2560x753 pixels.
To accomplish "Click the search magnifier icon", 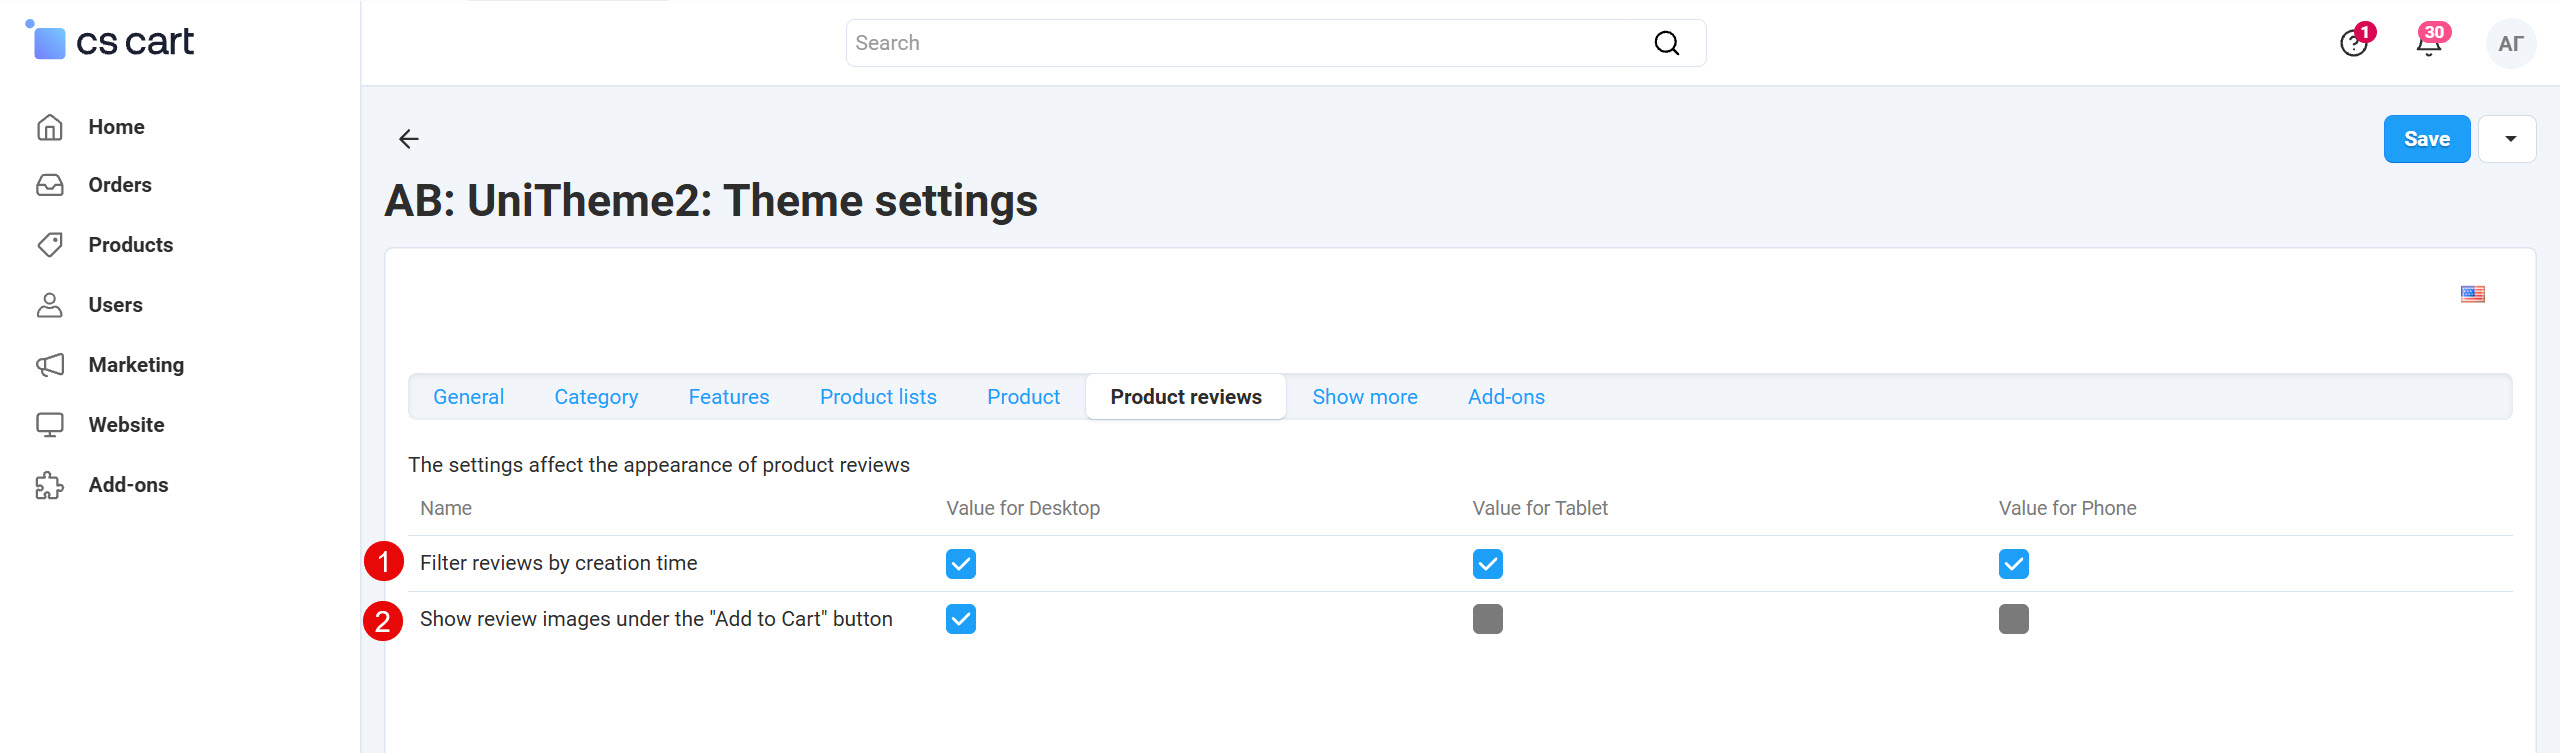I will (x=1667, y=43).
